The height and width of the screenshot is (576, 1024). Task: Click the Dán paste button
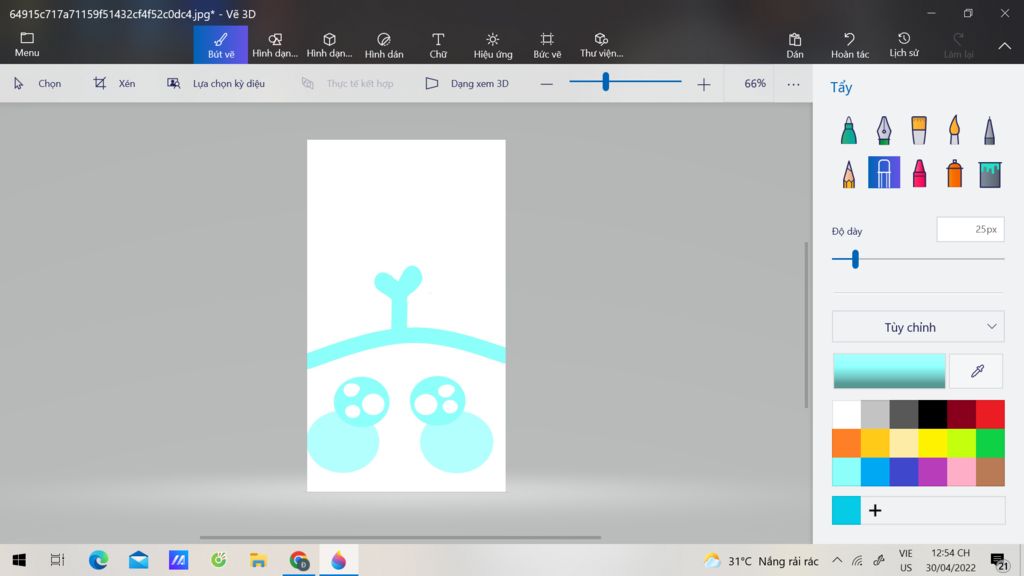(x=795, y=45)
